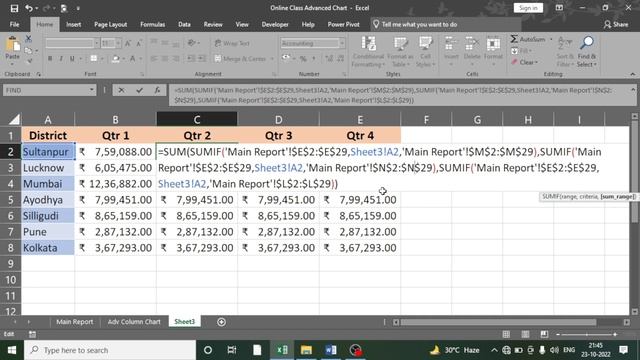
Task: Switch to the Page Layout tab
Action: [111, 24]
